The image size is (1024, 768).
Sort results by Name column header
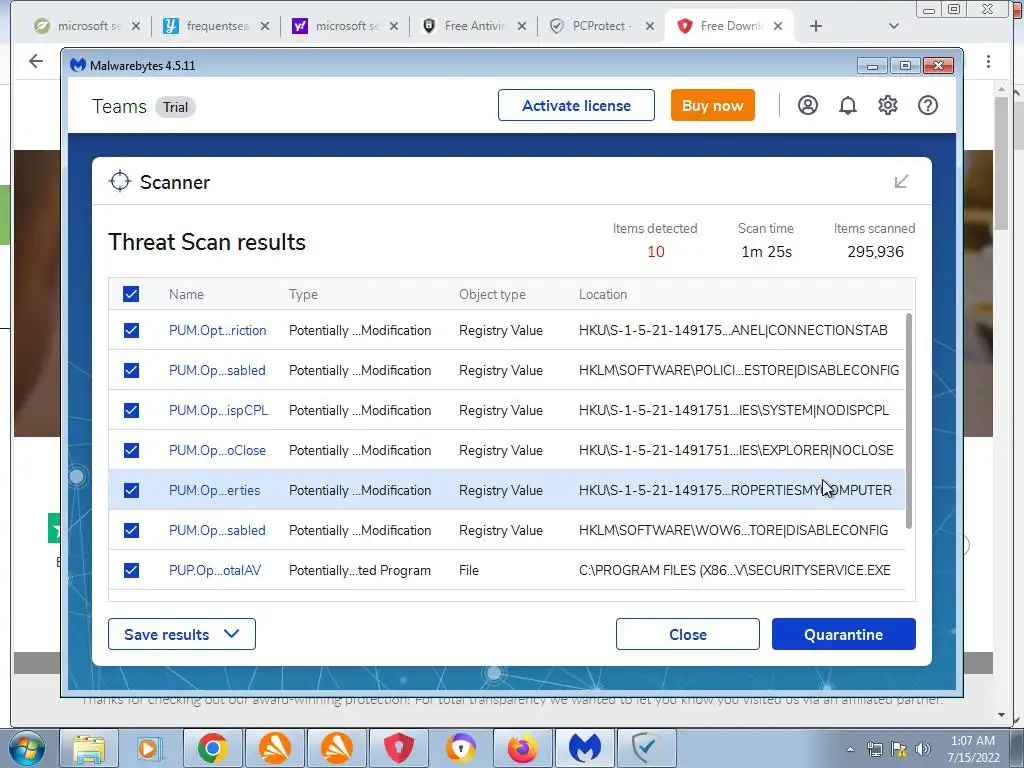pos(186,295)
